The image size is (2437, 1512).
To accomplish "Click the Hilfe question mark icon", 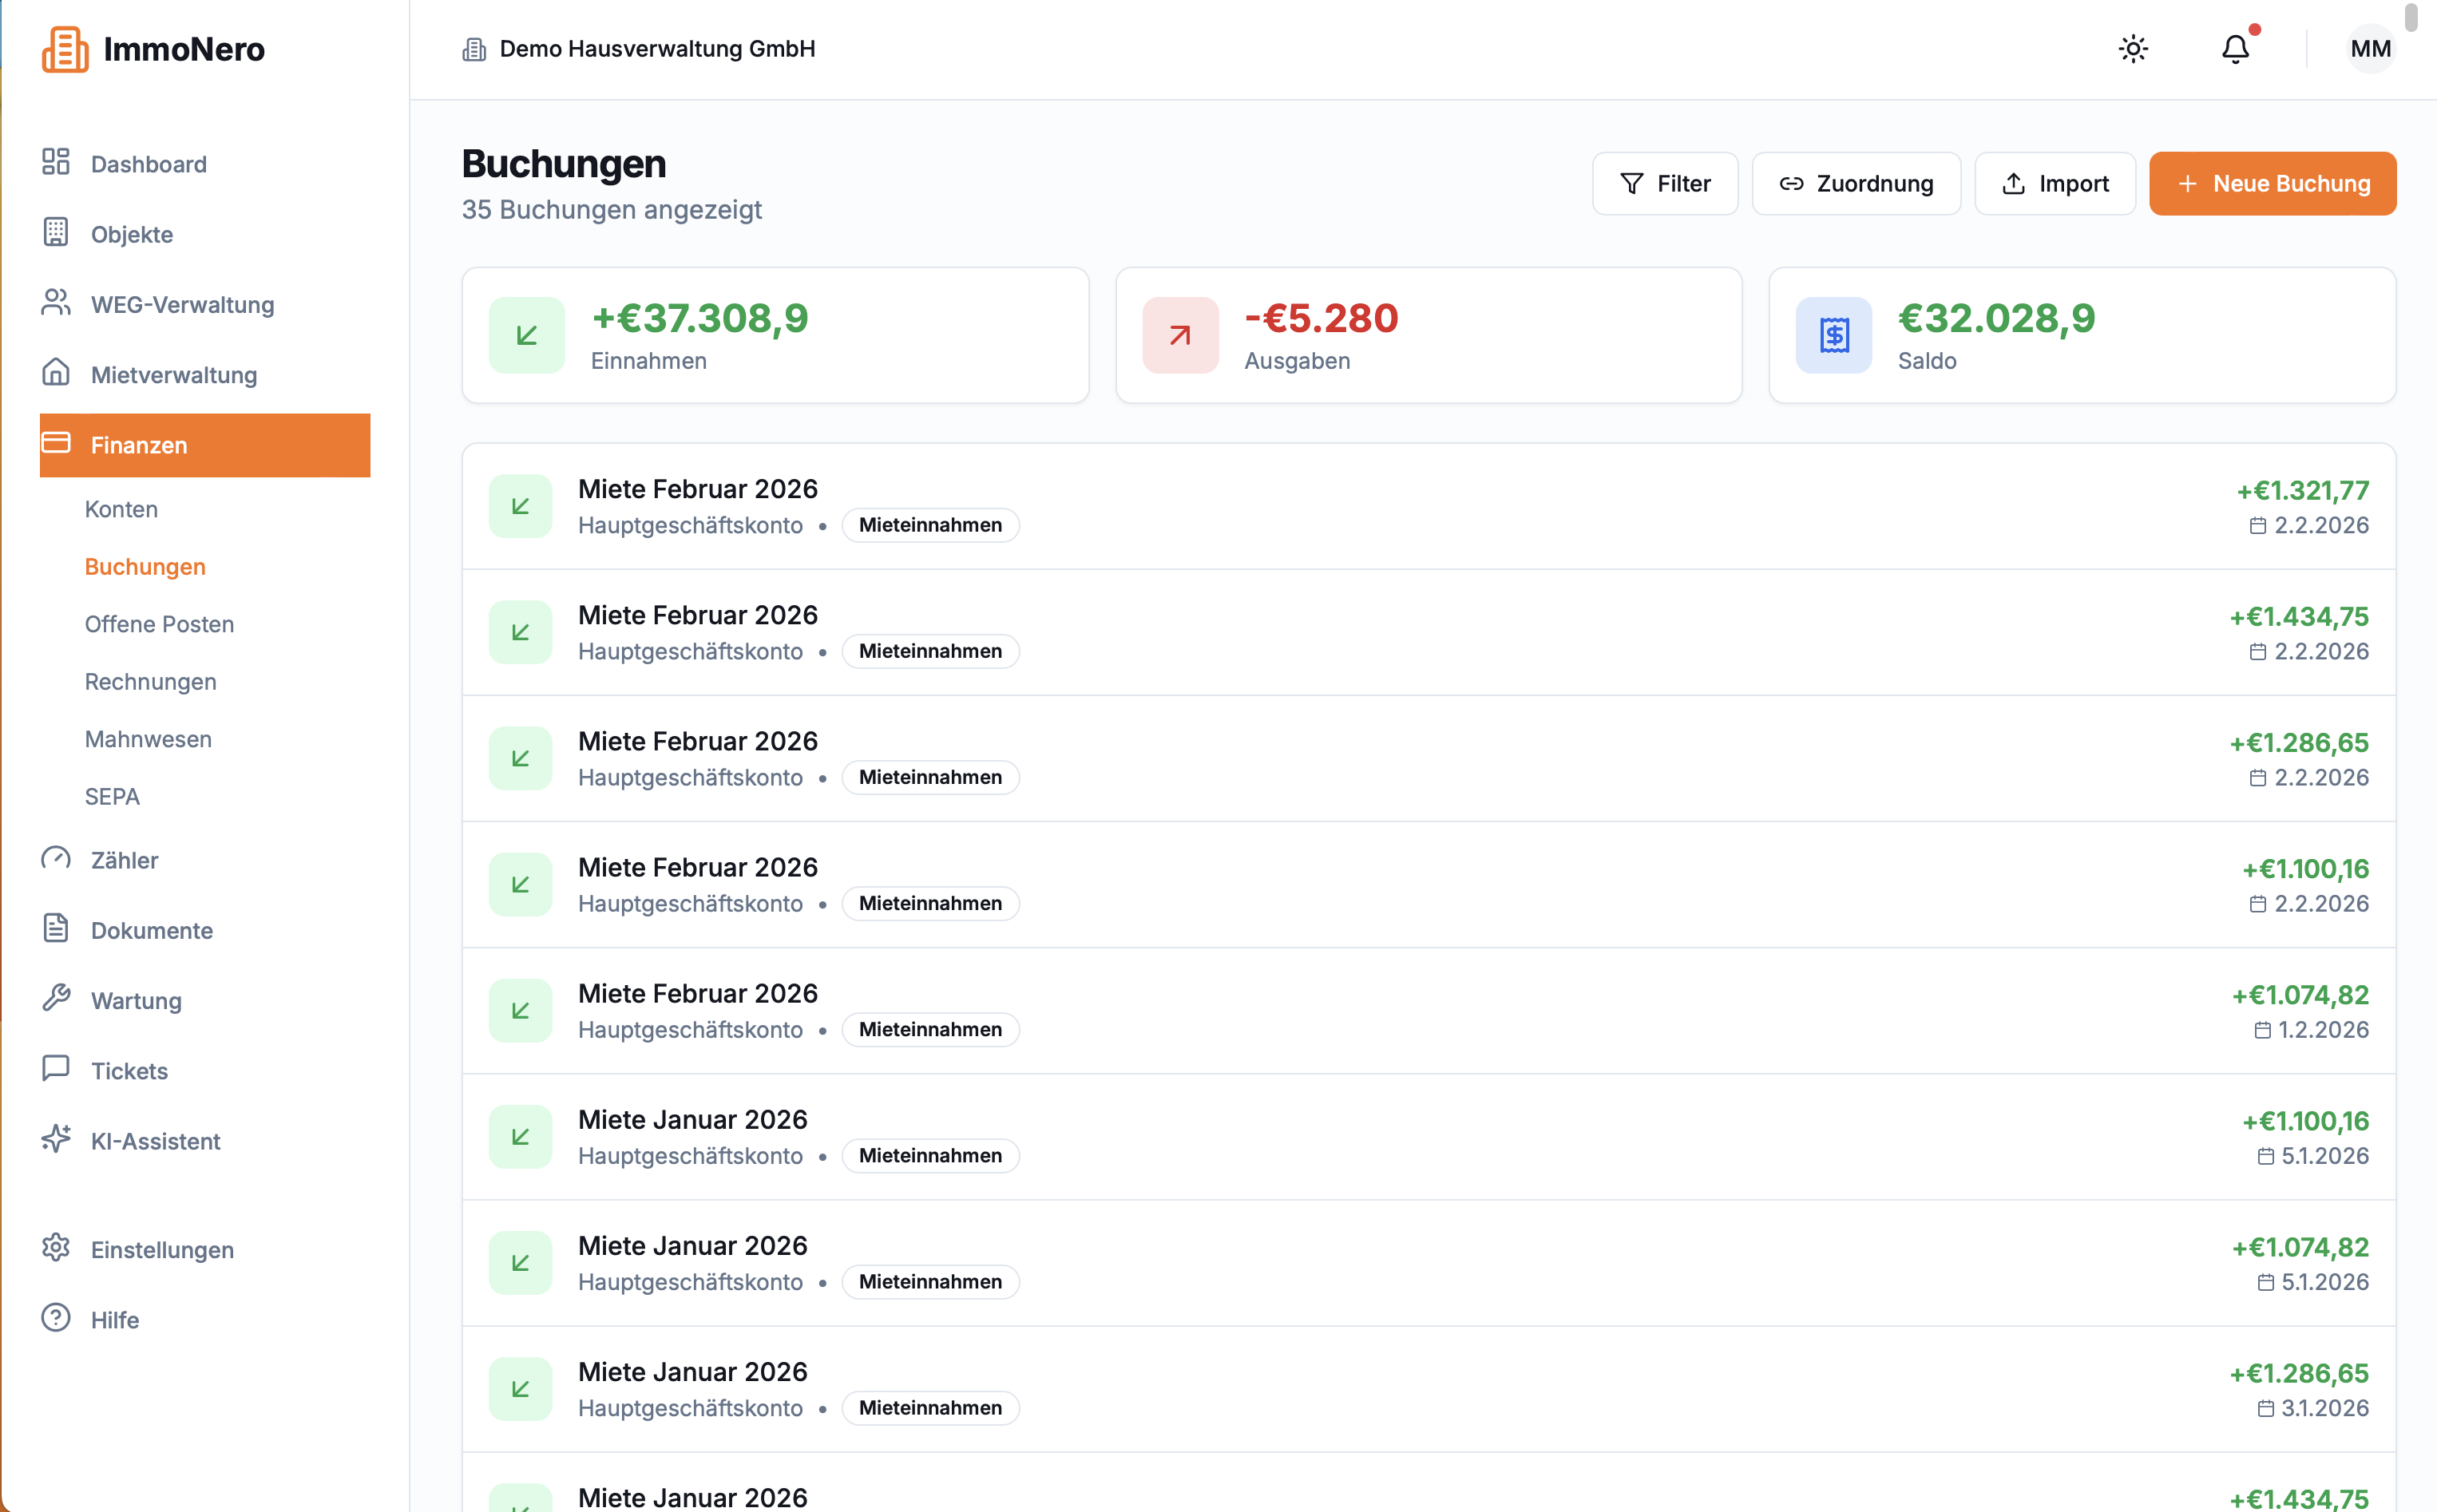I will pyautogui.click(x=56, y=1317).
